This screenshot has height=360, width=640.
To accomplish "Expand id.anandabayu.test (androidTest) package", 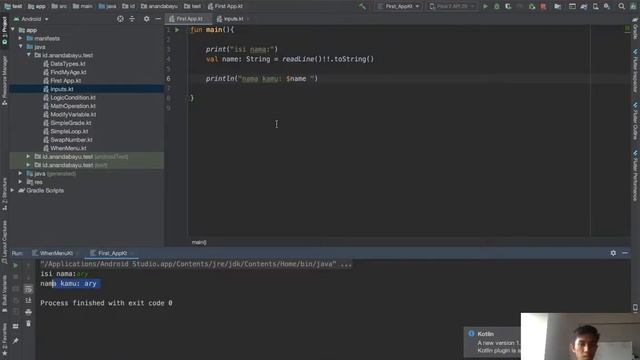I will (x=28, y=157).
